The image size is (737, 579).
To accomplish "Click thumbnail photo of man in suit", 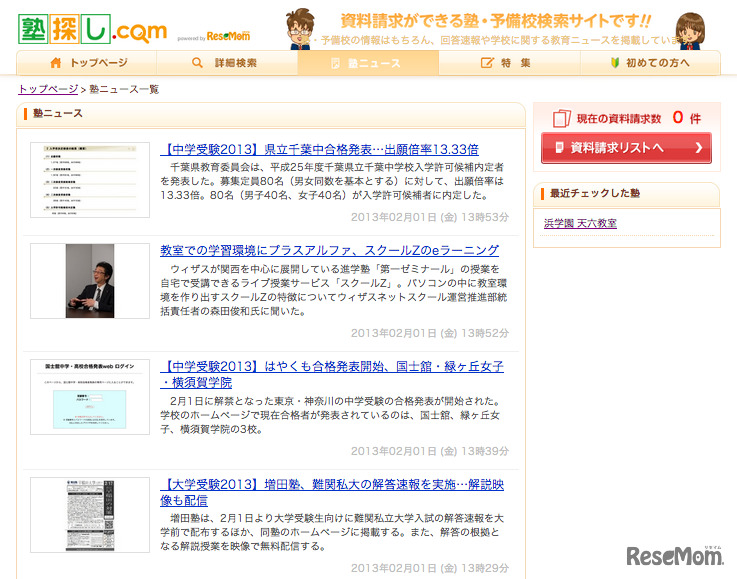I will (x=90, y=281).
